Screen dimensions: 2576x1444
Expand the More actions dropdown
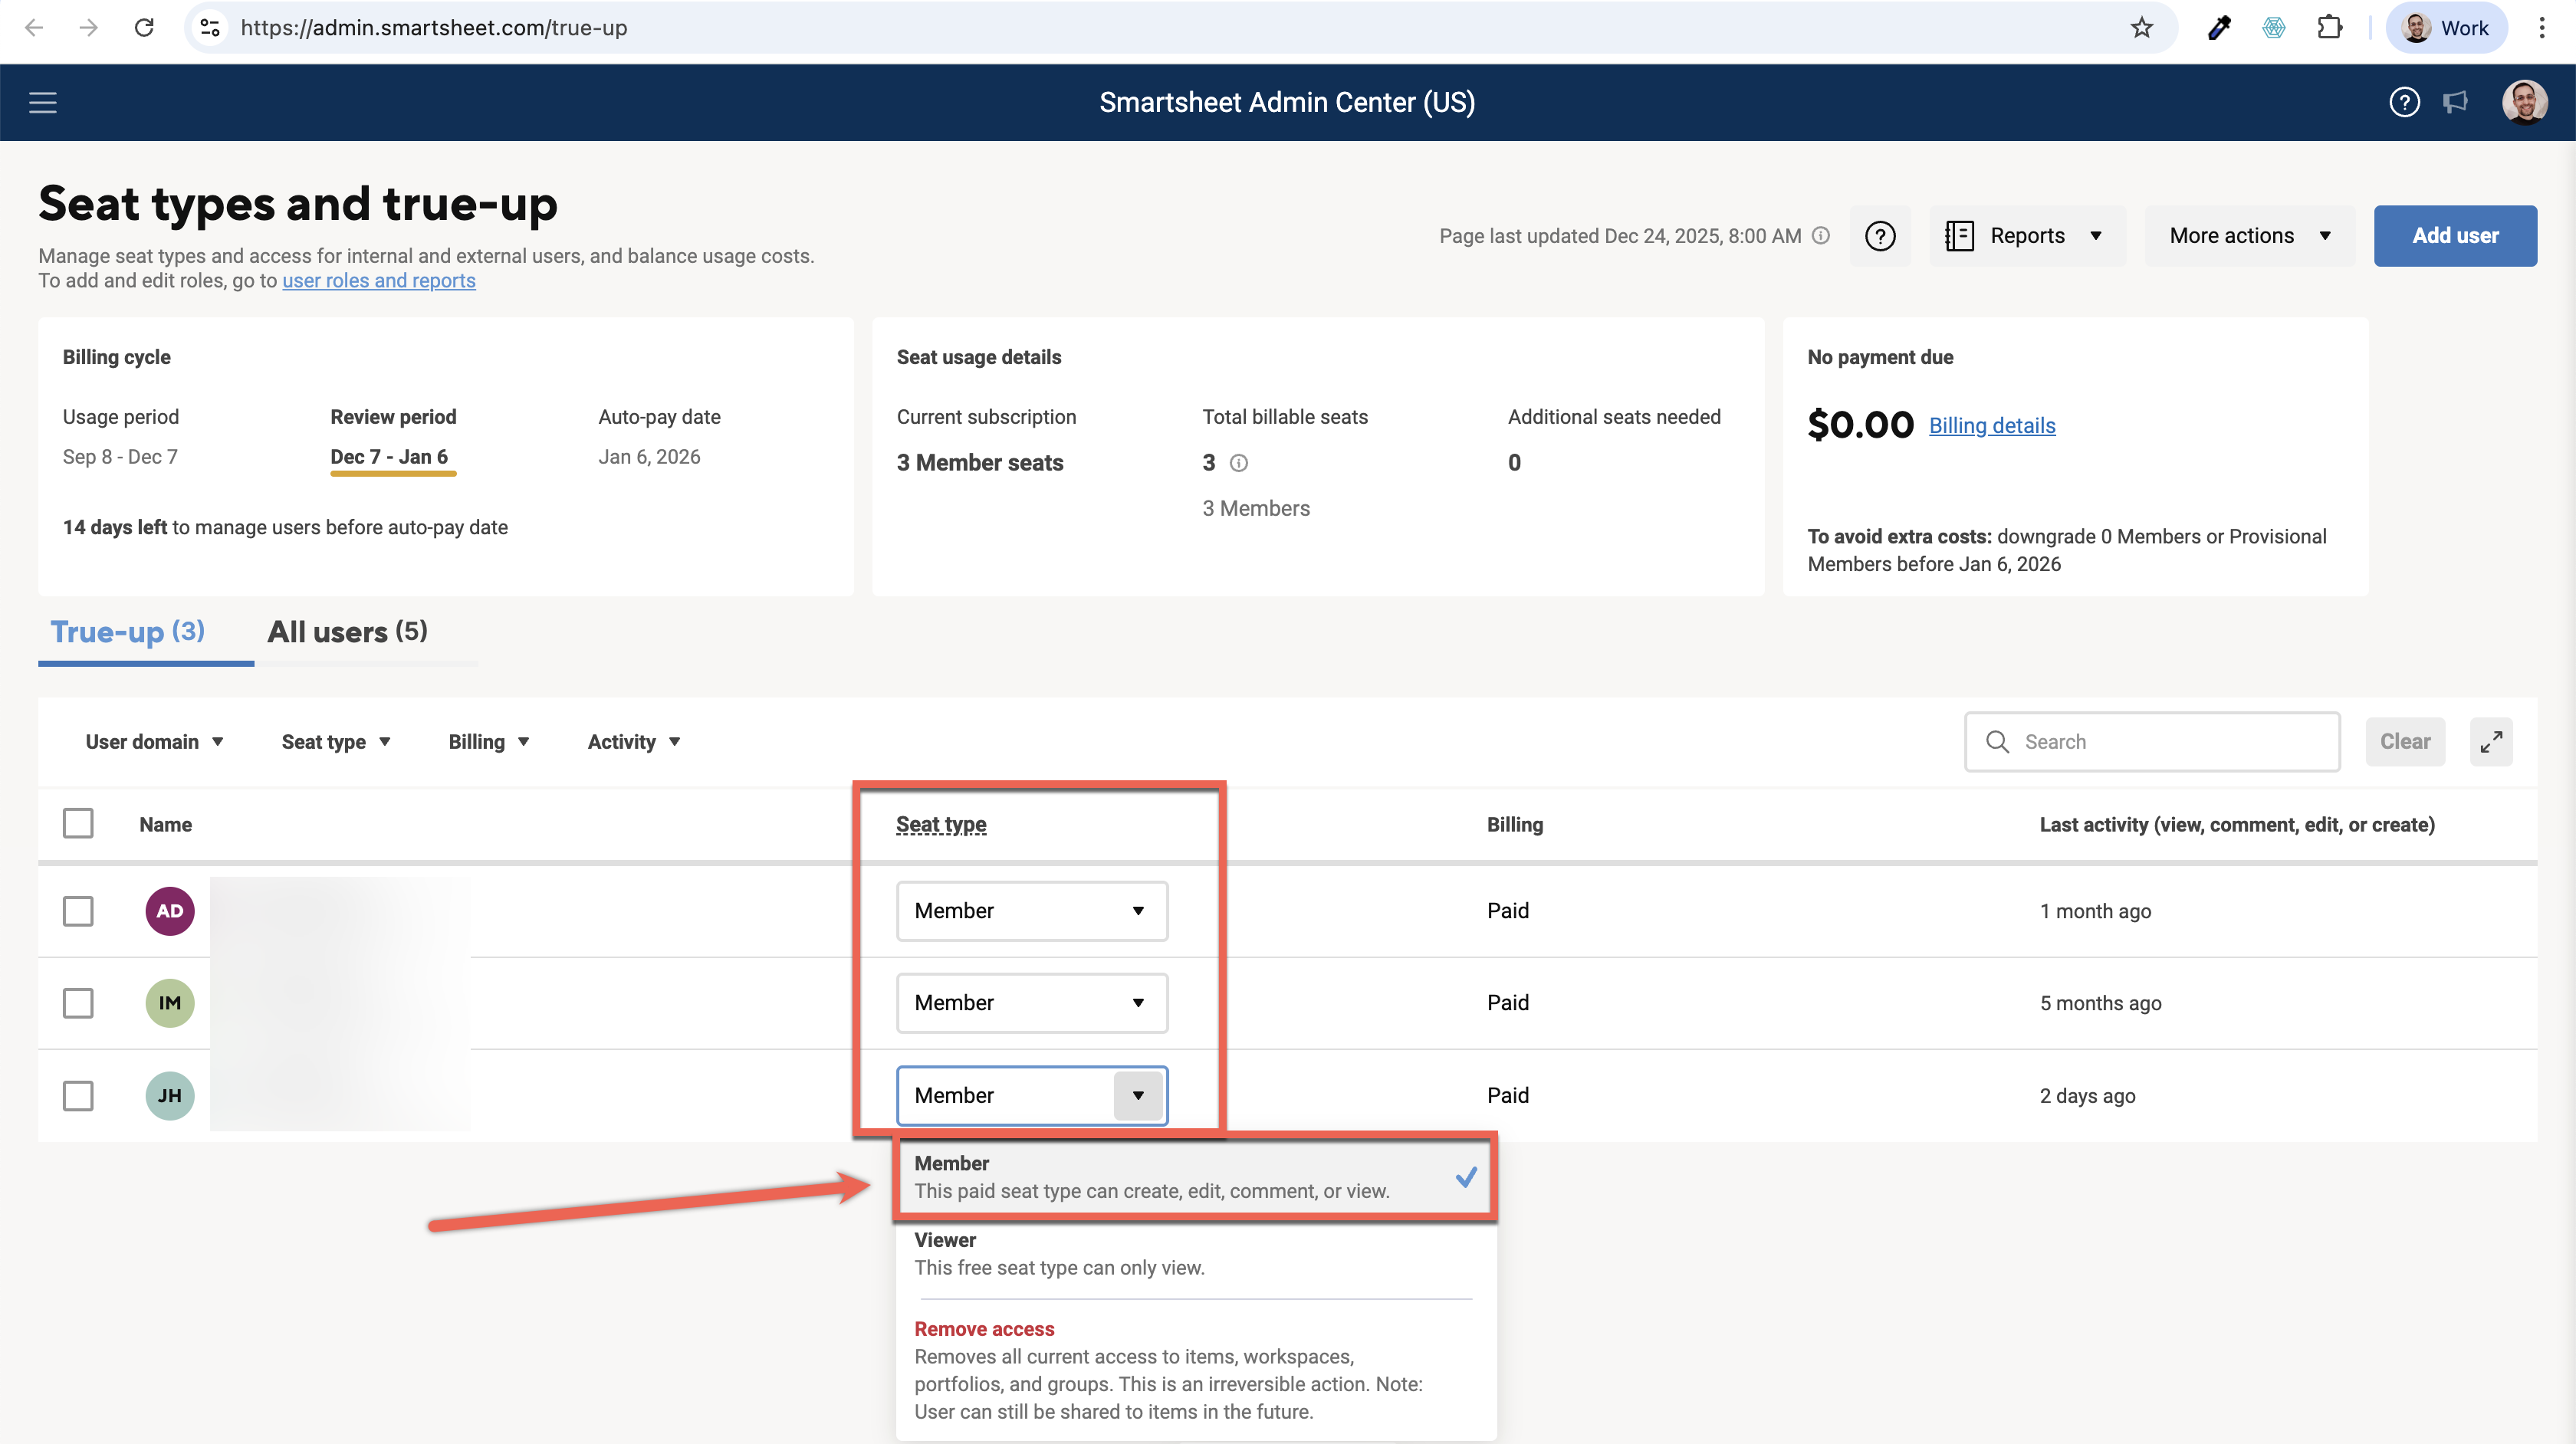(x=2249, y=236)
